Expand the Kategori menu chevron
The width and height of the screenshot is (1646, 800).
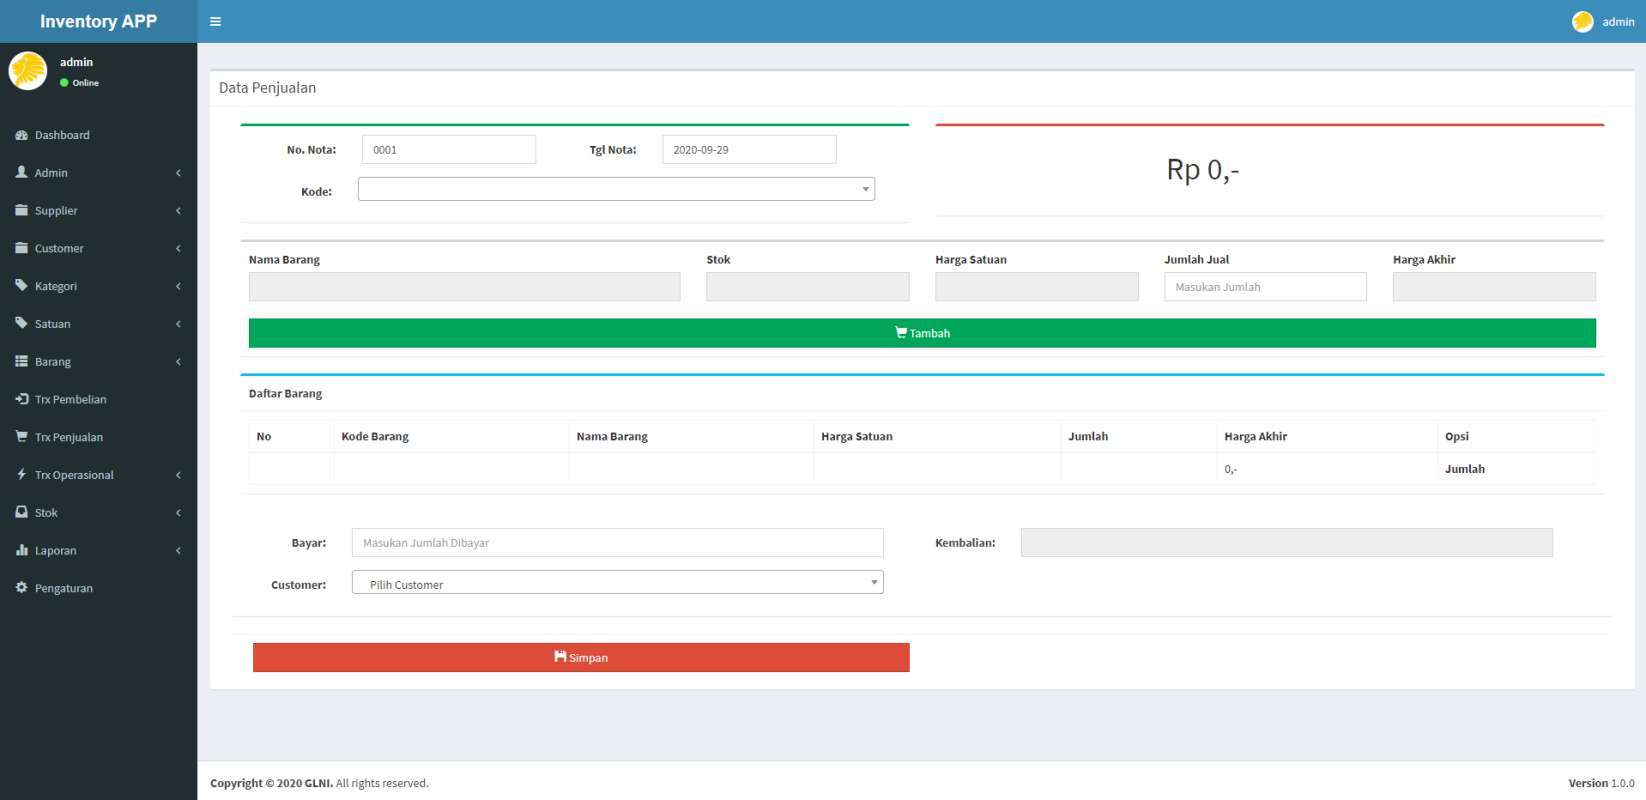coord(178,286)
